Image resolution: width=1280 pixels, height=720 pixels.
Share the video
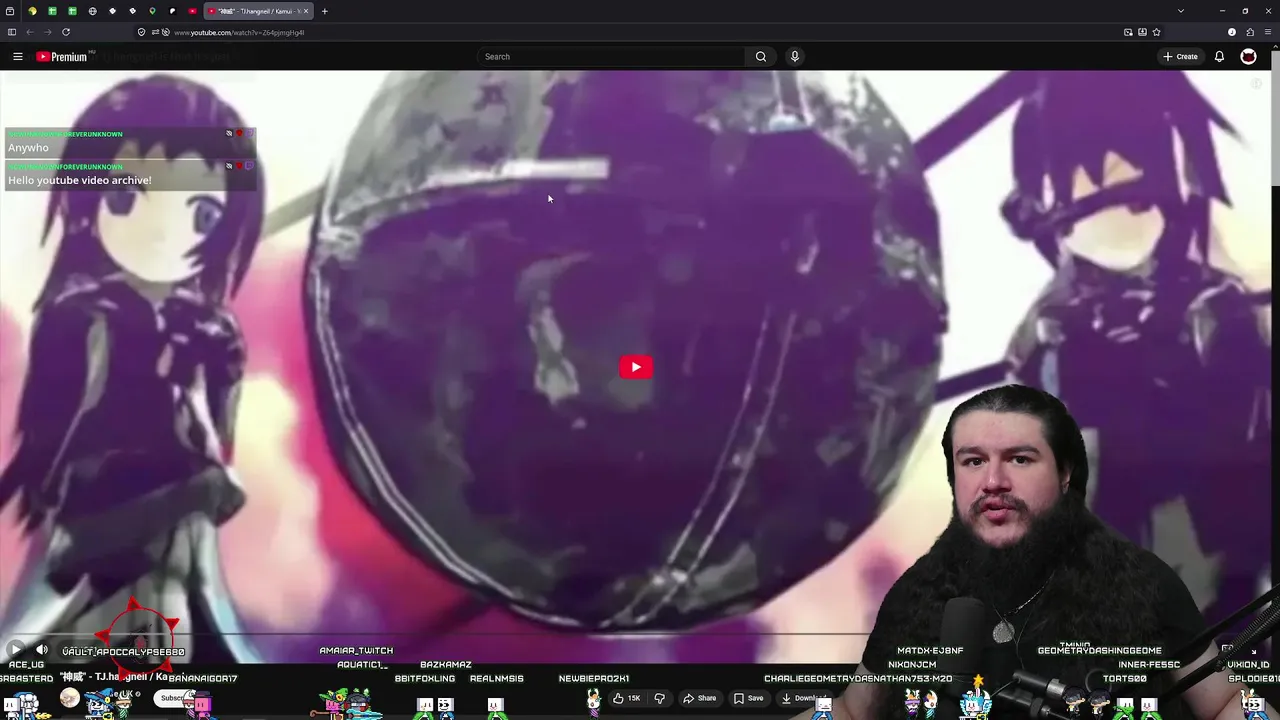700,698
